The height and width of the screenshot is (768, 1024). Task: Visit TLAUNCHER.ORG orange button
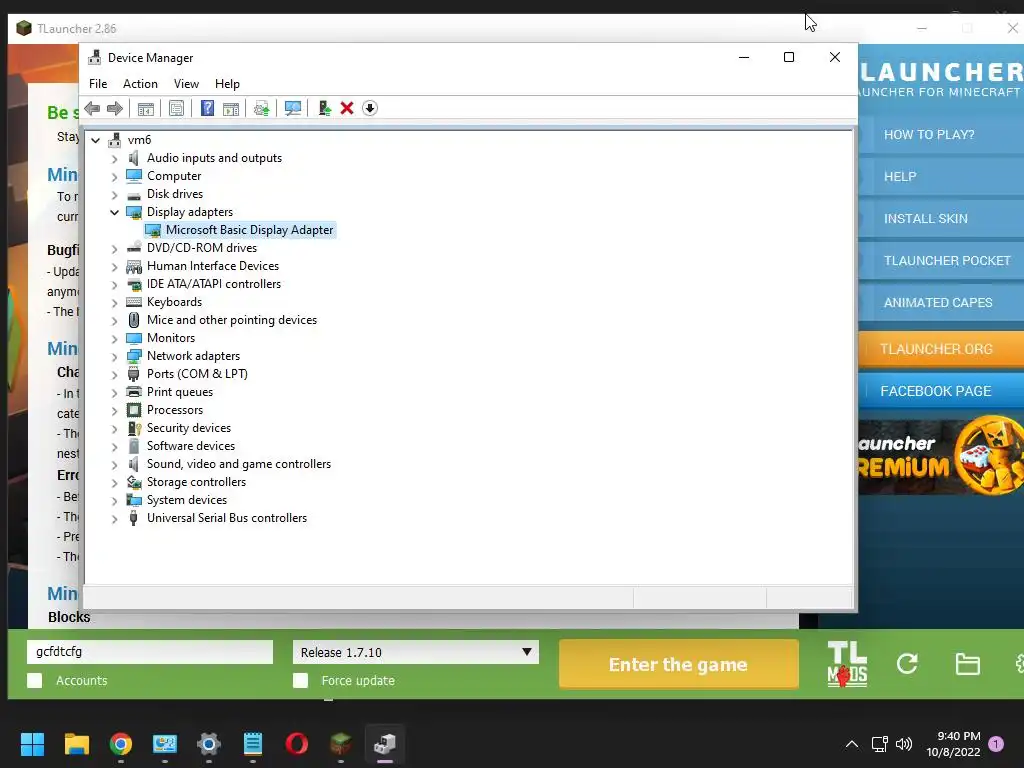tap(941, 349)
